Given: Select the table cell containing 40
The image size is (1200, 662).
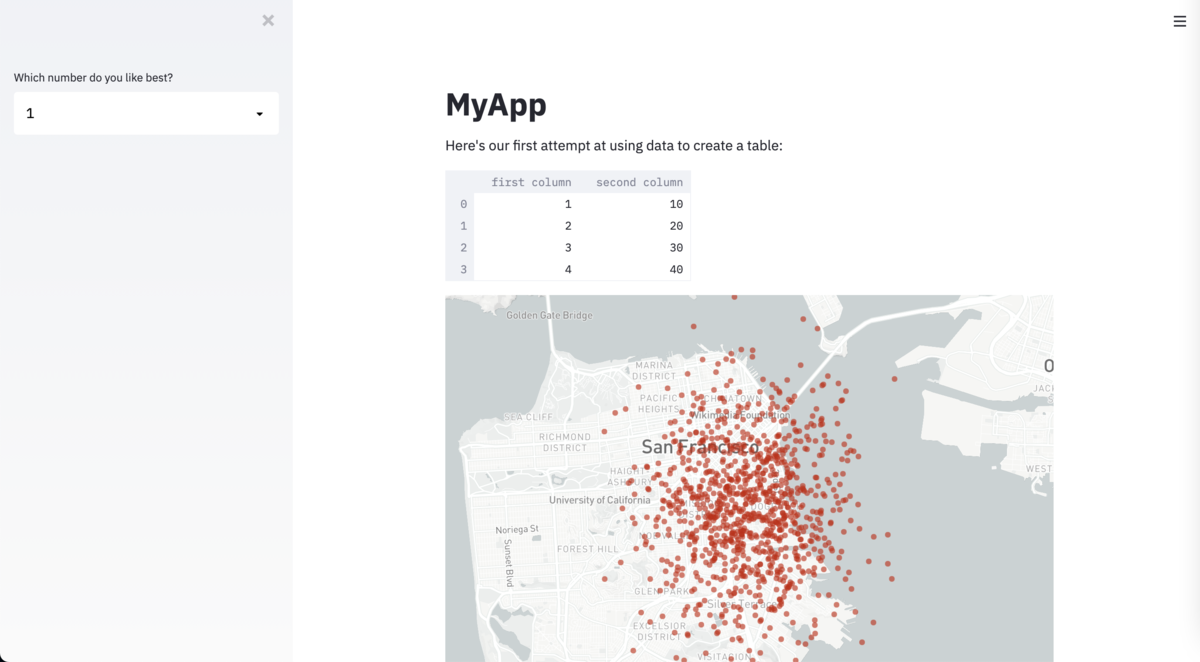Looking at the screenshot, I should click(x=635, y=270).
